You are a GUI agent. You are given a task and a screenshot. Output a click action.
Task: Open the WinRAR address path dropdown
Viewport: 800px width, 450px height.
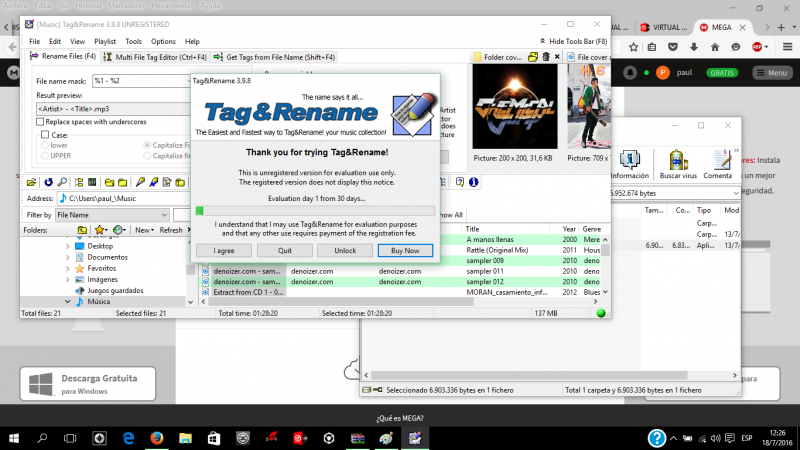point(735,193)
